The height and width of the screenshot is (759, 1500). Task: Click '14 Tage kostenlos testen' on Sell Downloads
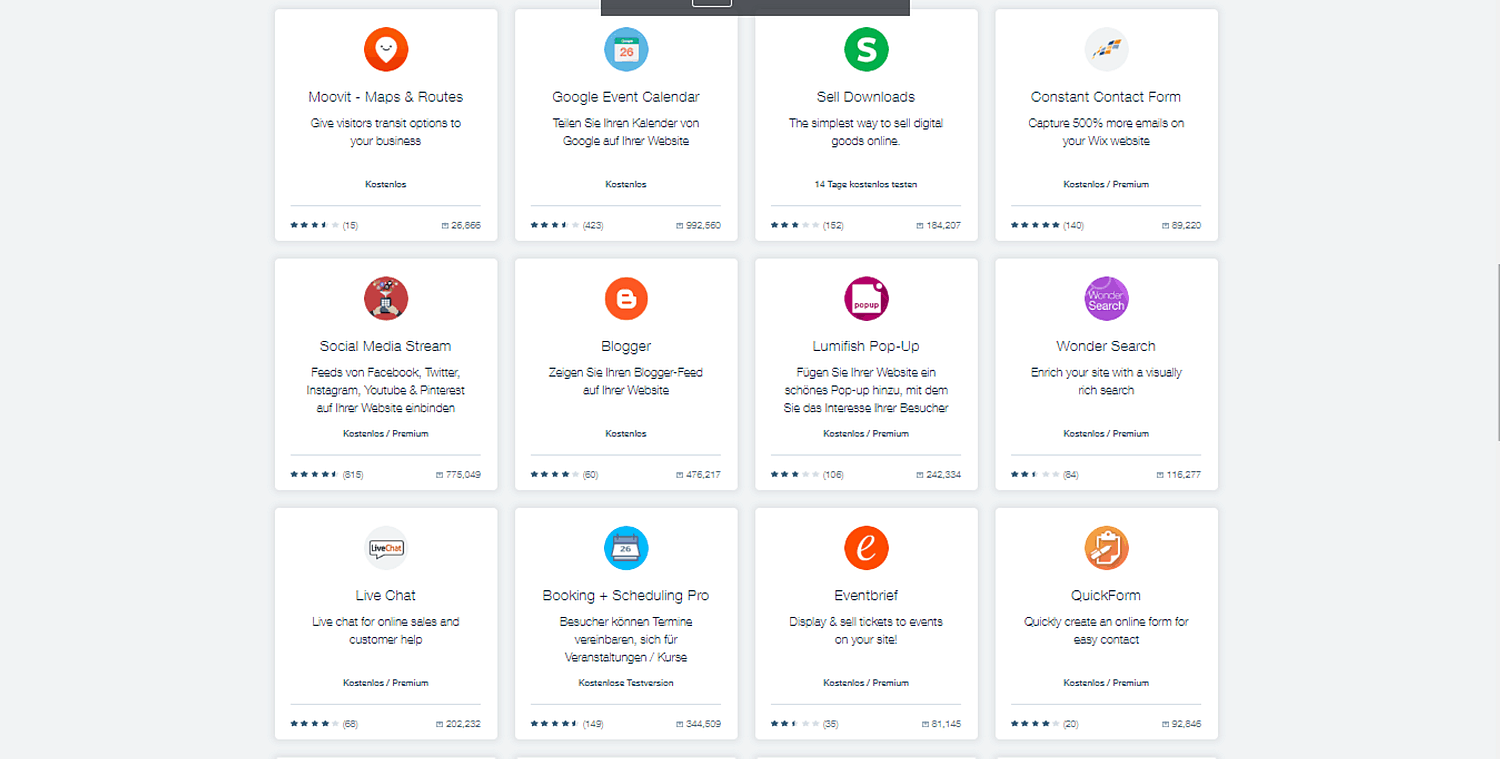(866, 185)
